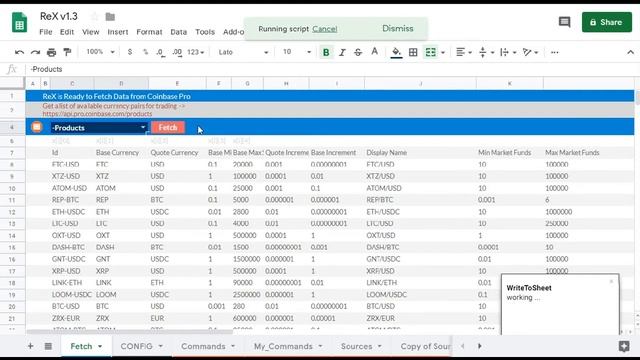Click the horizontal scrollbar

coord(129,332)
